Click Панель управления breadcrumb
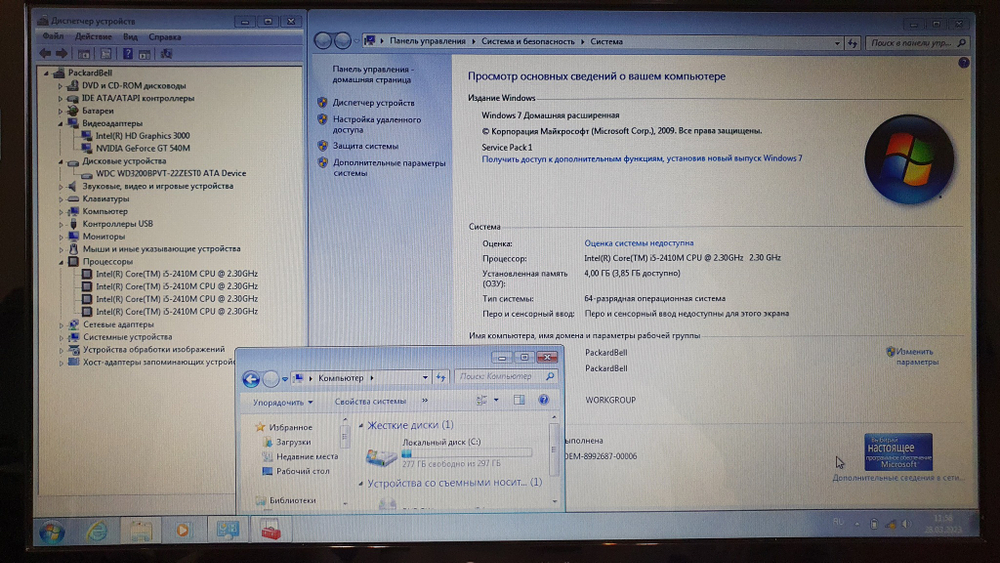This screenshot has width=1000, height=563. tap(427, 41)
